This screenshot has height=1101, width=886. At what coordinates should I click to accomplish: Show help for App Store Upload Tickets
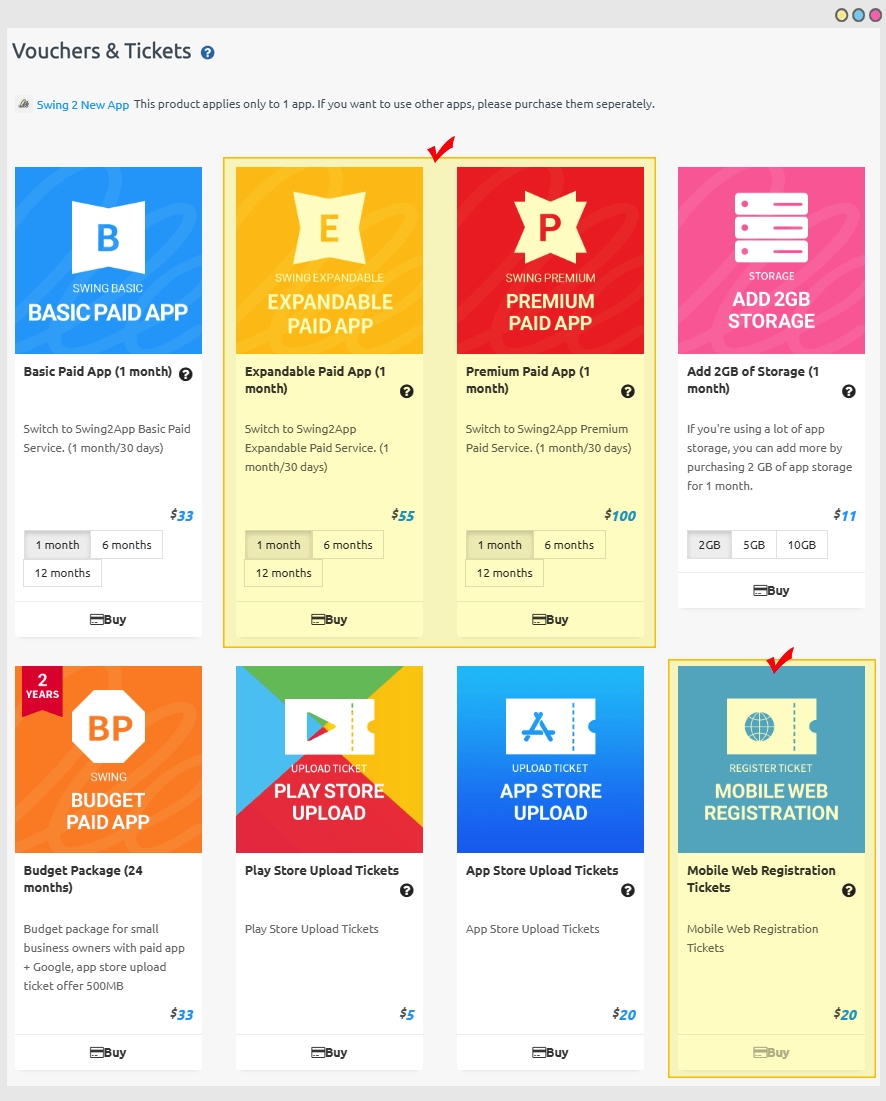pos(628,890)
